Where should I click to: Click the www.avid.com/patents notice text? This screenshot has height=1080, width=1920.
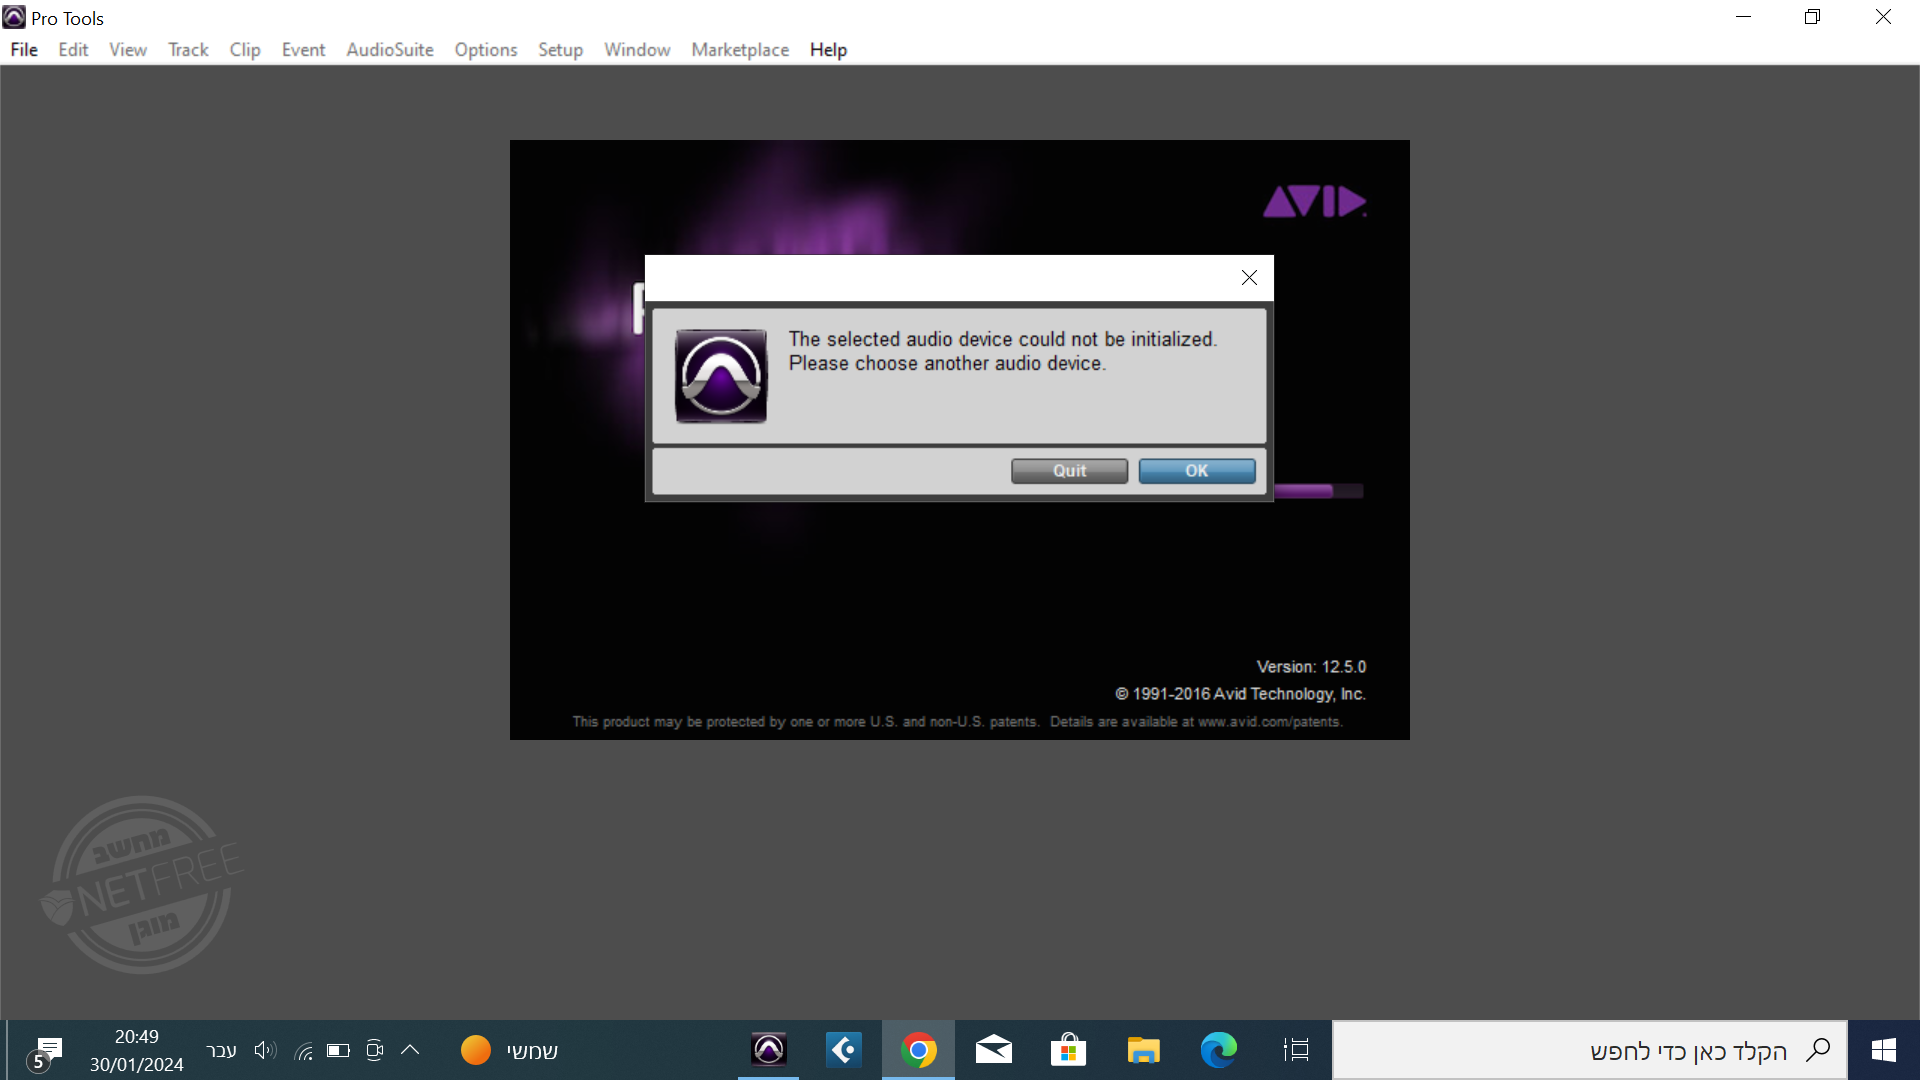[957, 722]
